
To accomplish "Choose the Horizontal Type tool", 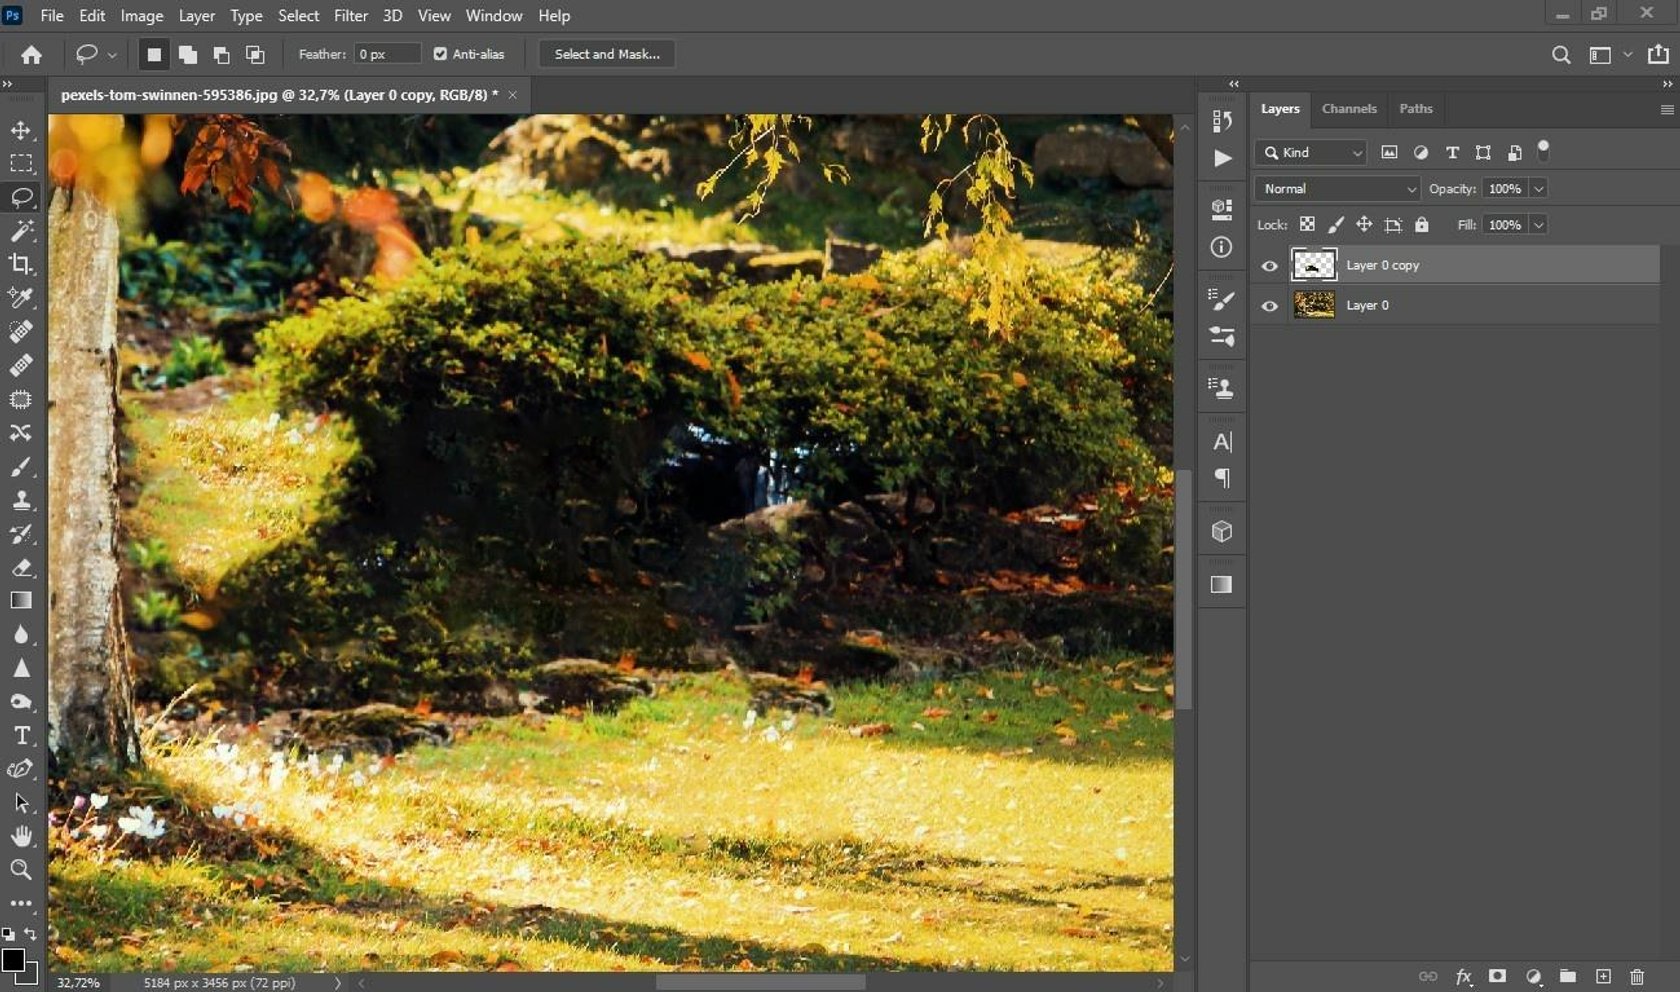I will [22, 735].
